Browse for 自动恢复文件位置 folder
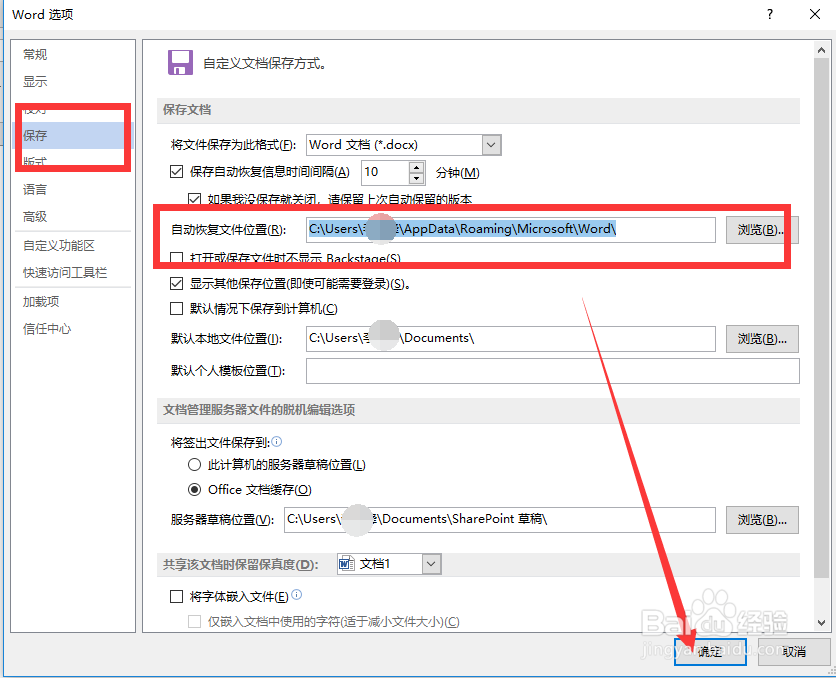 pos(762,230)
